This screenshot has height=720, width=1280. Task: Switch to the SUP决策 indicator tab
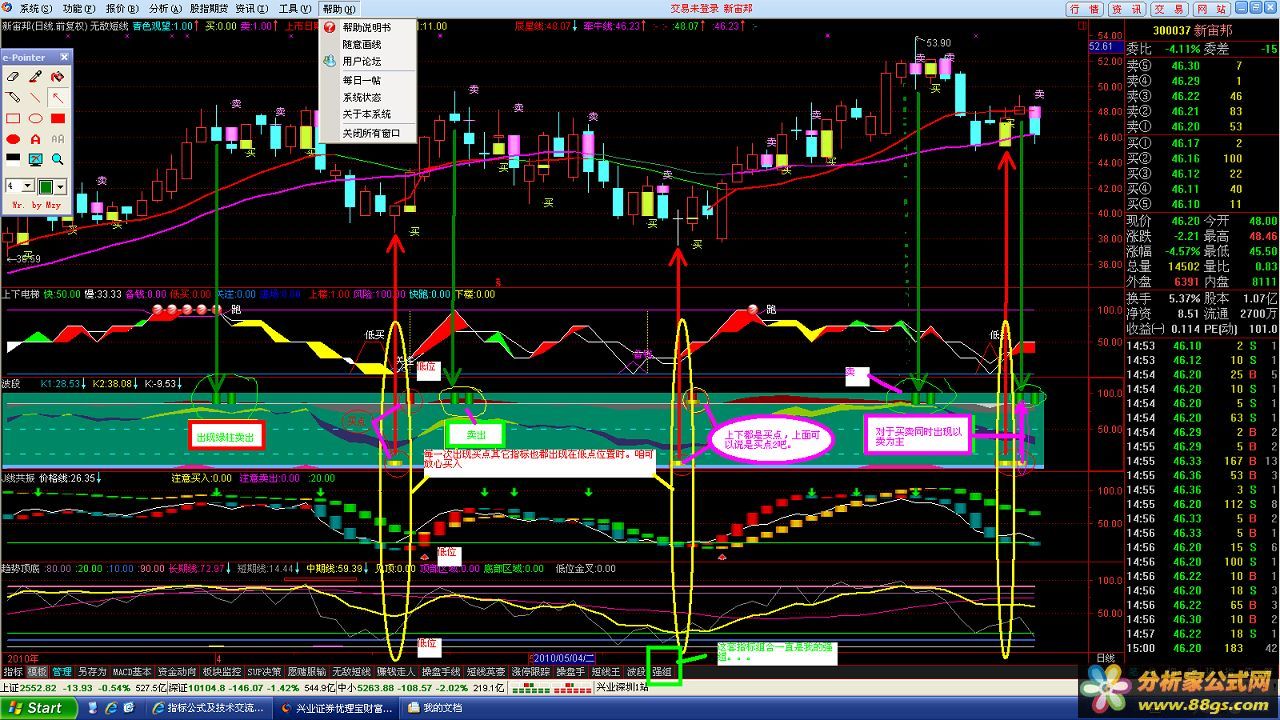(x=264, y=672)
